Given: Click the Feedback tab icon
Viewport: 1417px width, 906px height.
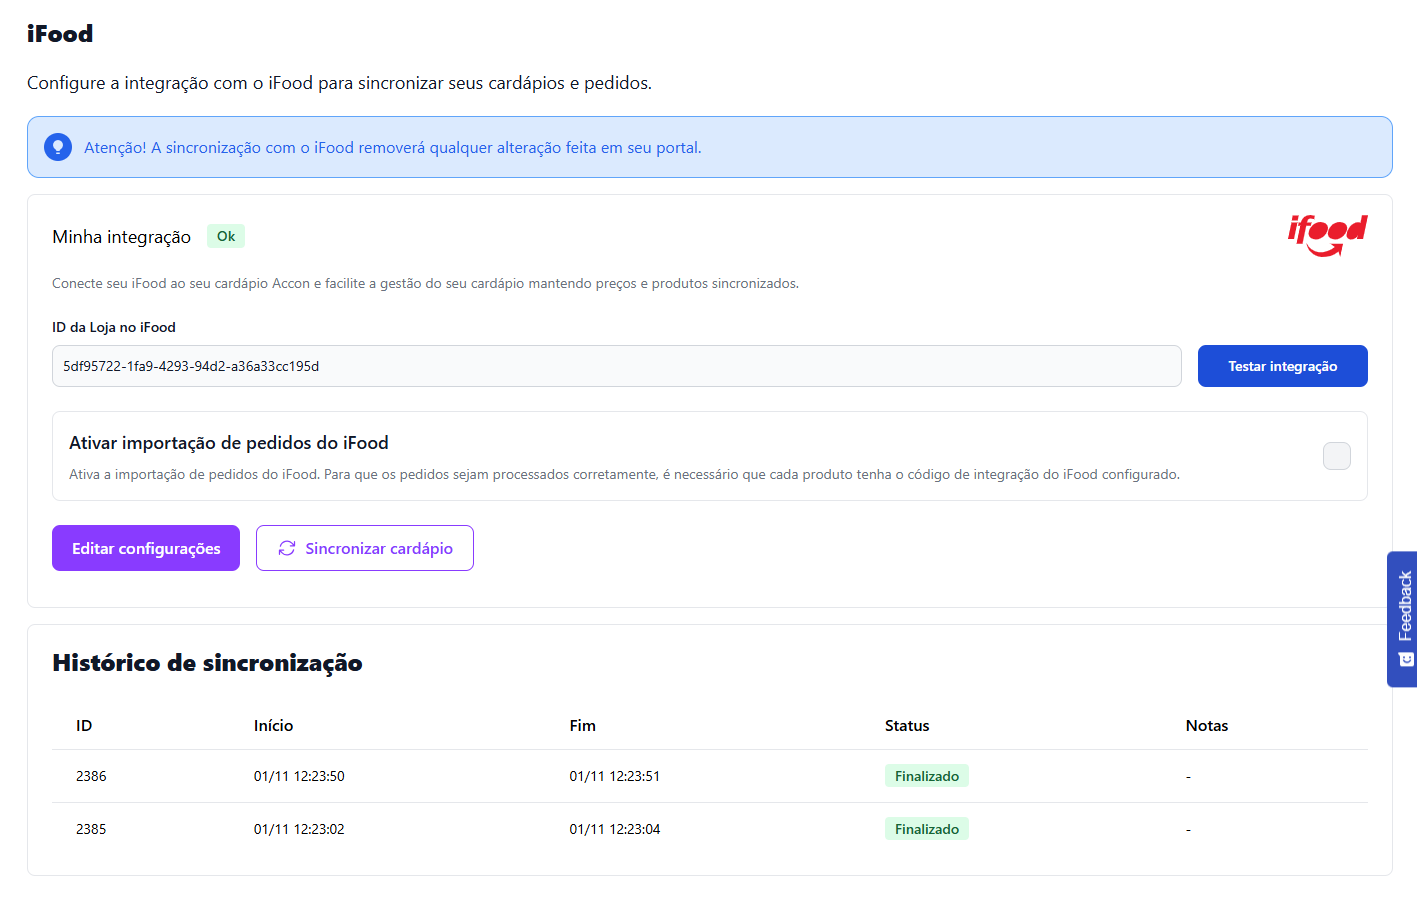Looking at the screenshot, I should 1405,659.
